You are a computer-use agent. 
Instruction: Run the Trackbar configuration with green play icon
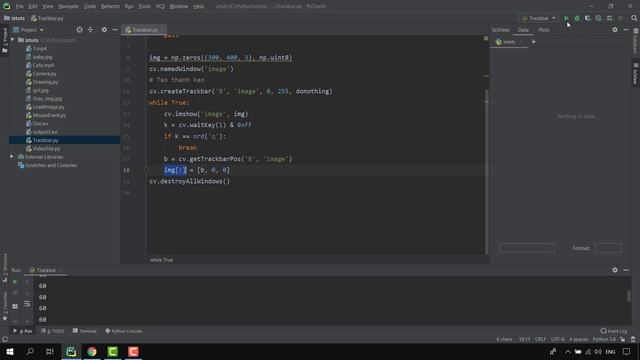pyautogui.click(x=566, y=18)
